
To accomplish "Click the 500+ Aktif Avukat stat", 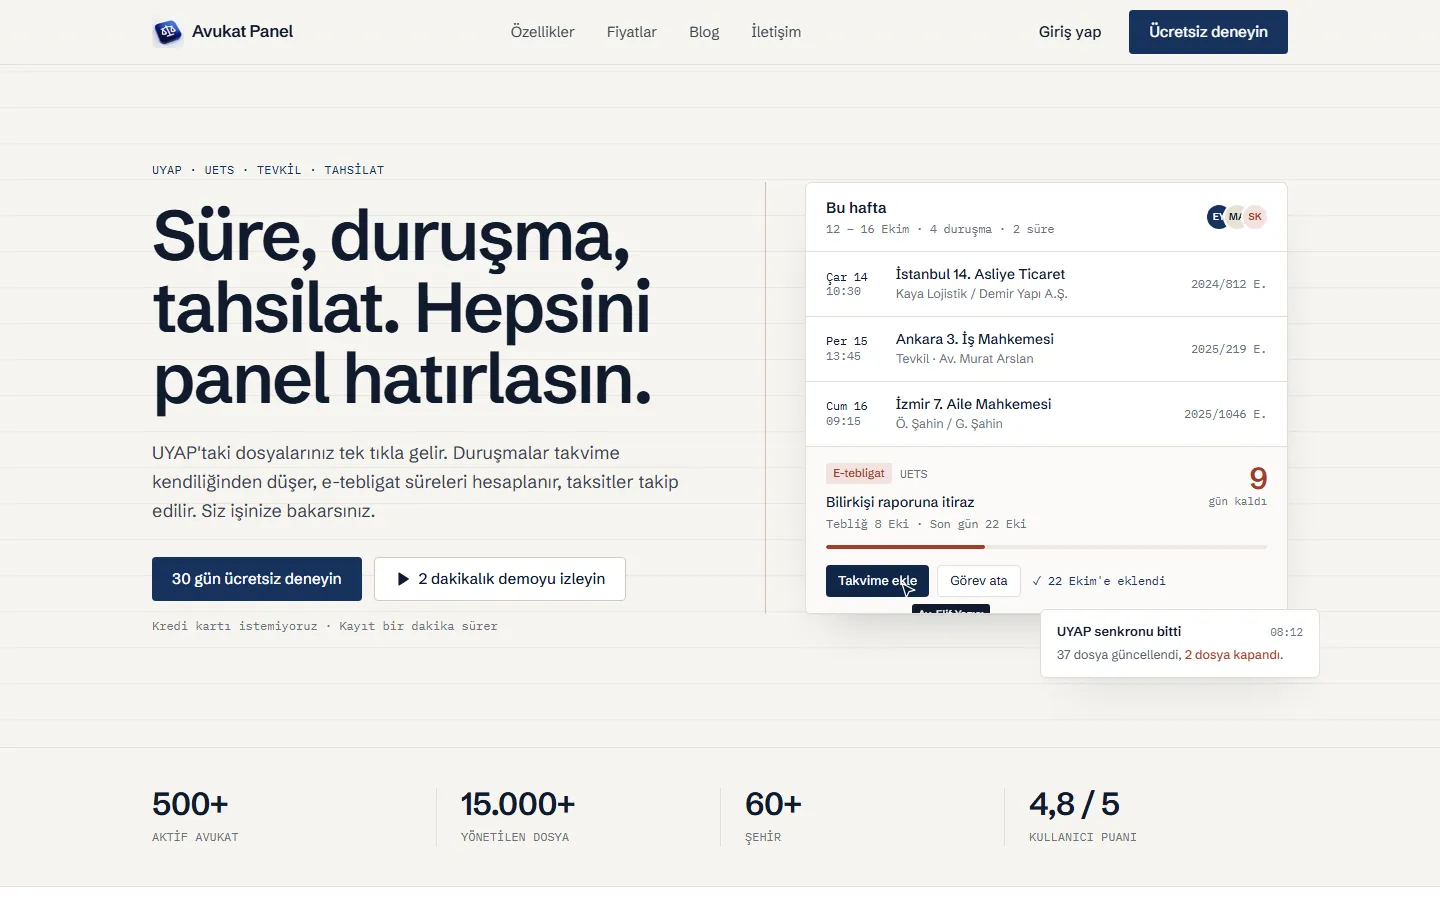I will click(195, 817).
